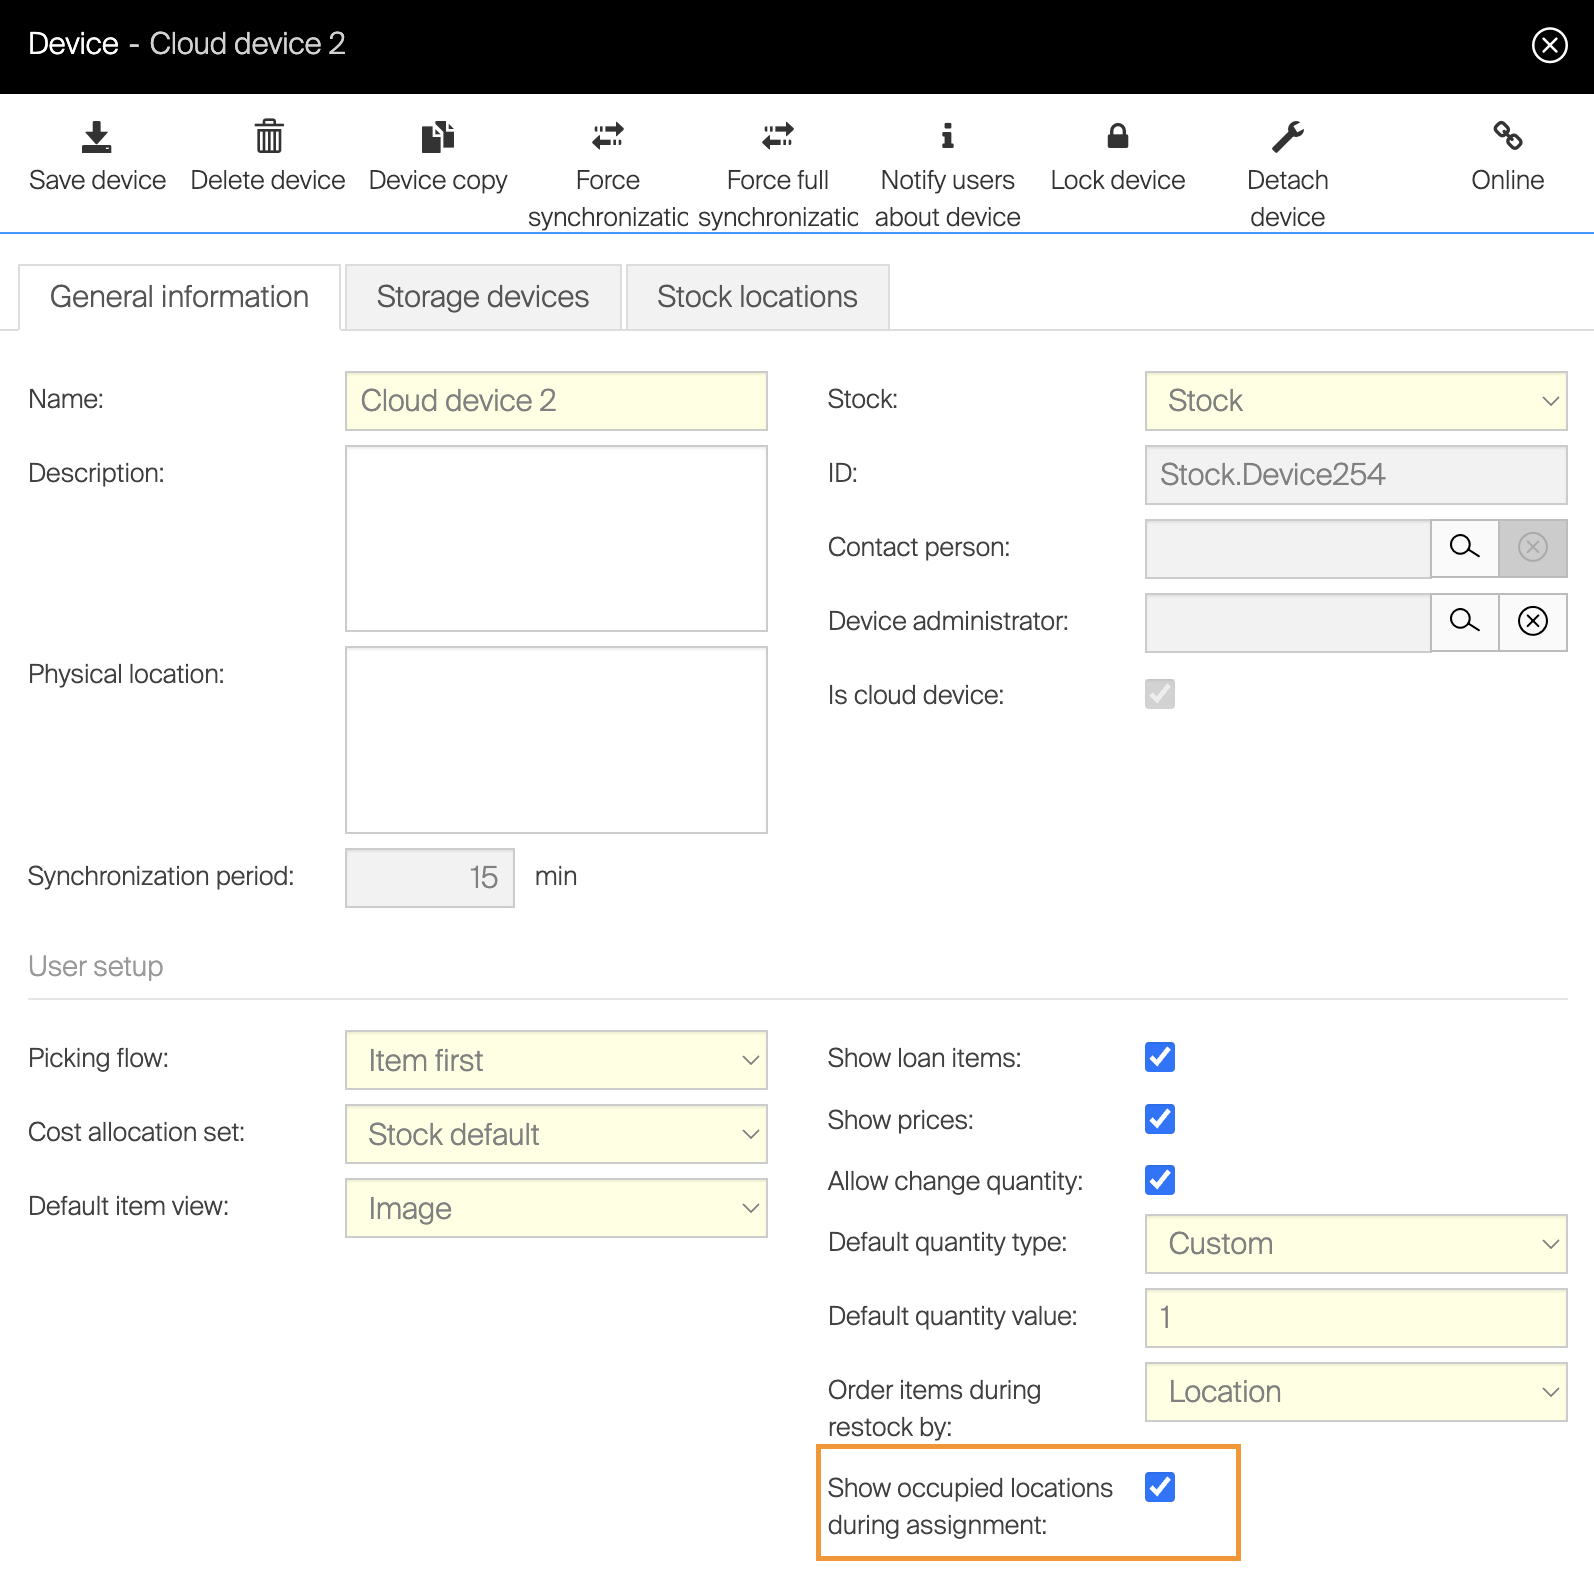Open the Picking flow dropdown
Image resolution: width=1594 pixels, height=1572 pixels.
556,1060
